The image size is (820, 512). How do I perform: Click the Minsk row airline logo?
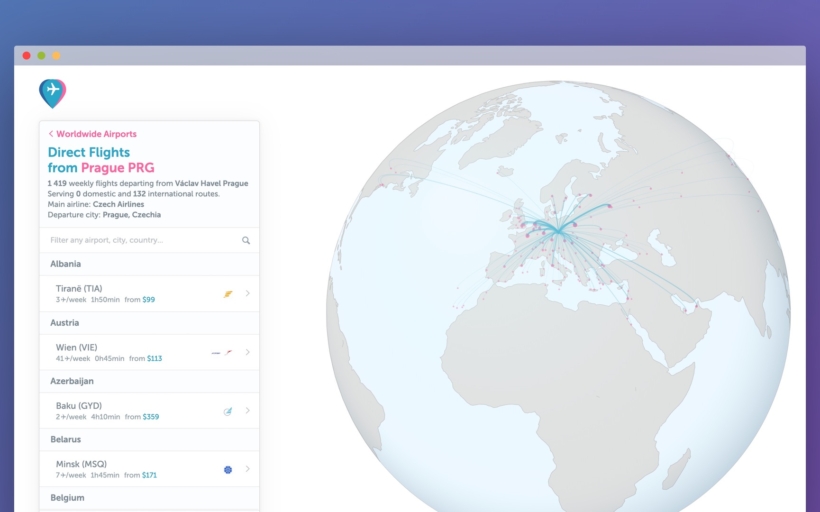(x=228, y=470)
